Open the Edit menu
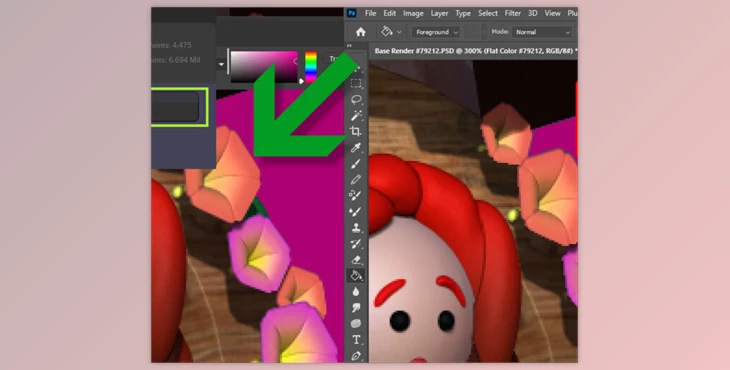 (x=390, y=13)
